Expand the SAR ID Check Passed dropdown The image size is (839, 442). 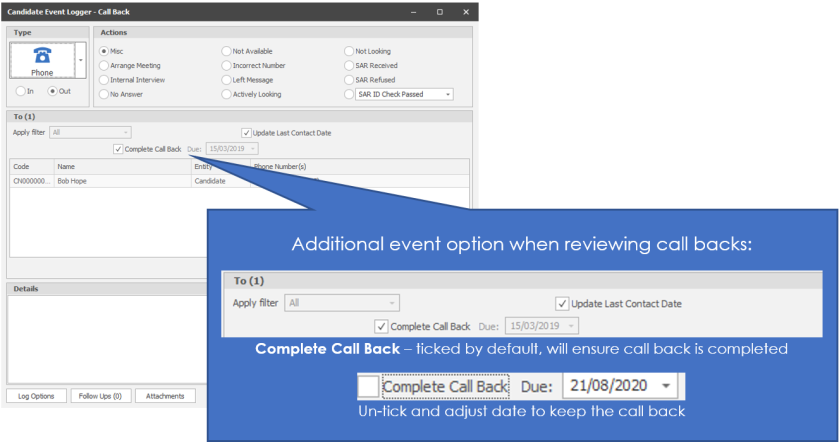(x=447, y=94)
